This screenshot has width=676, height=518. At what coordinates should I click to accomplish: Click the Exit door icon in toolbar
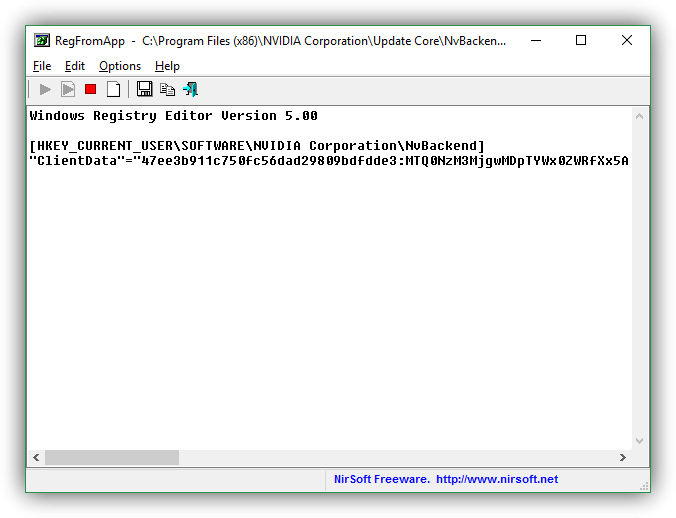tap(191, 89)
